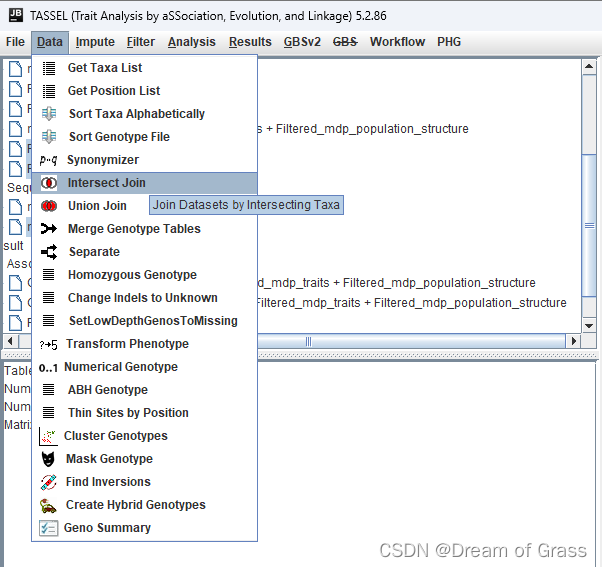Click the Mask Genotype mask icon
Screen dimensions: 602x567
coord(48,459)
